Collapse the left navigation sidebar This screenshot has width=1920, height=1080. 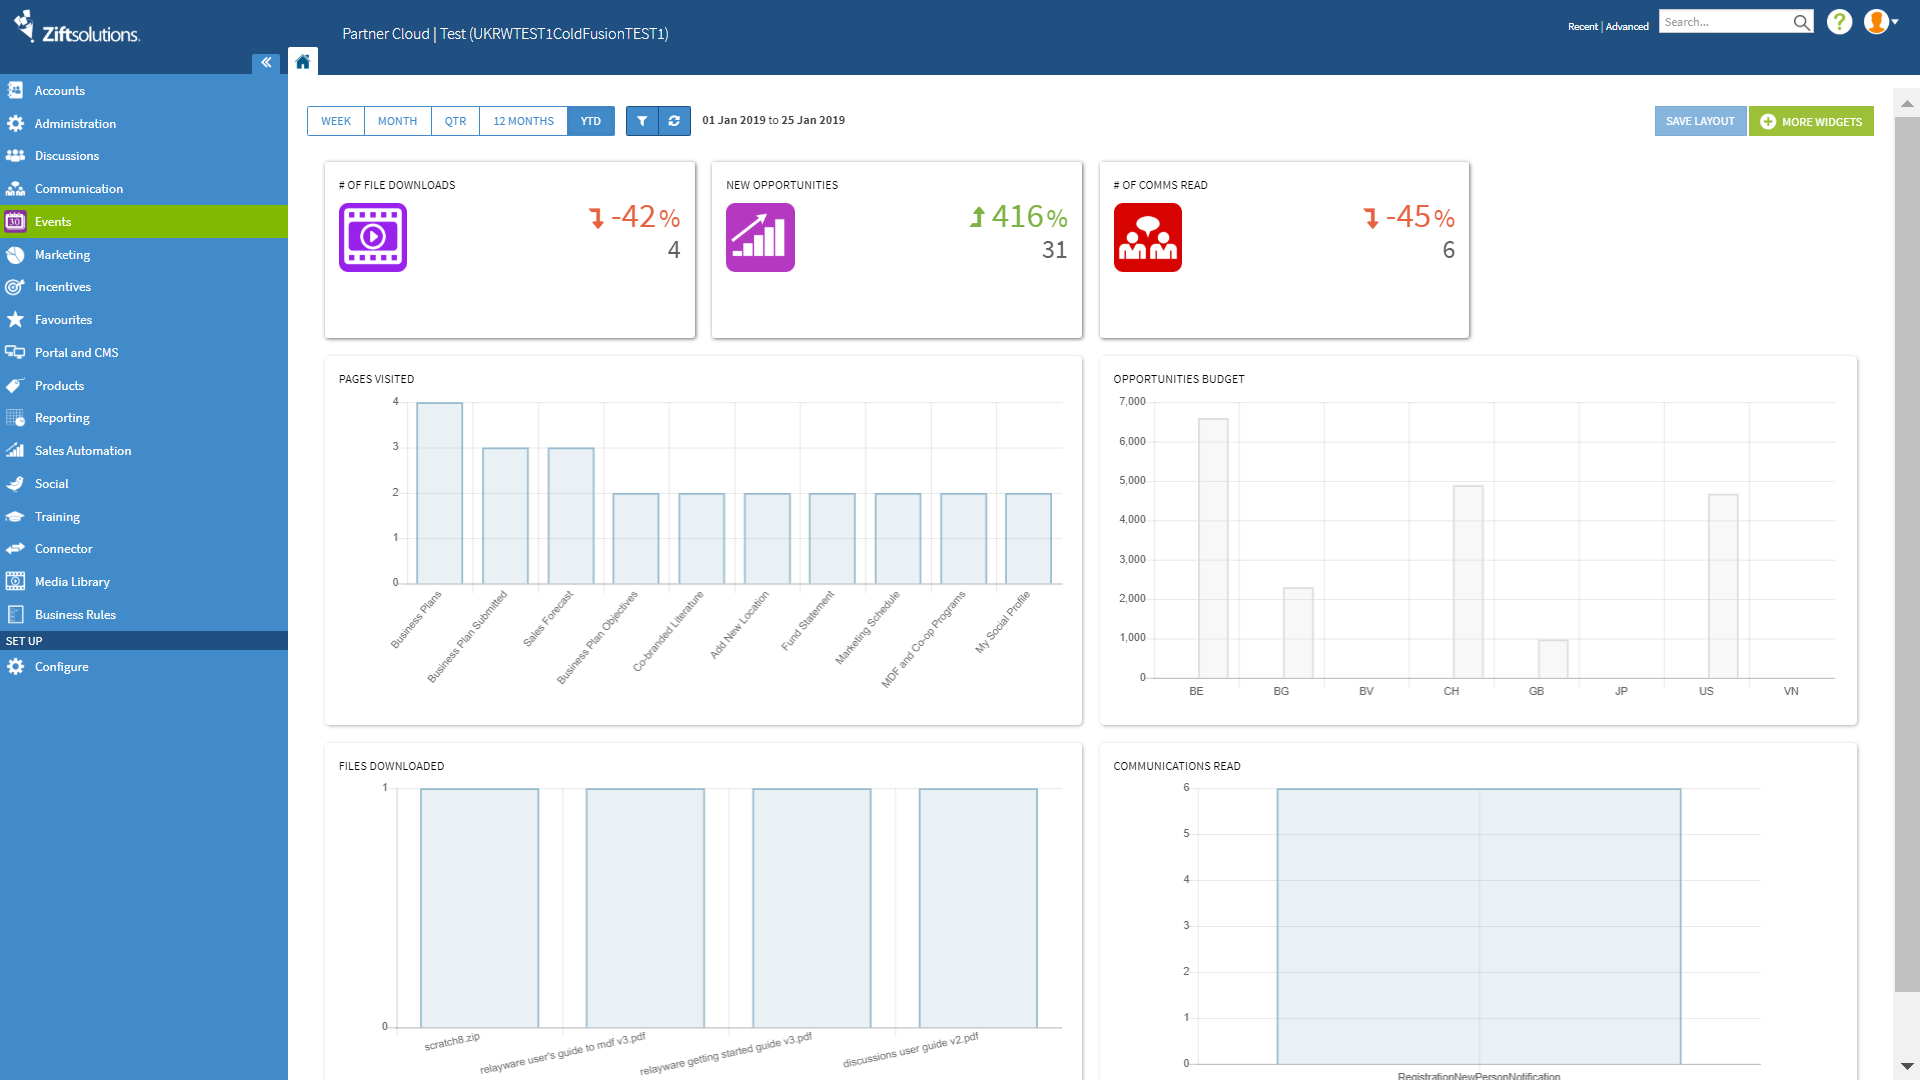coord(266,62)
